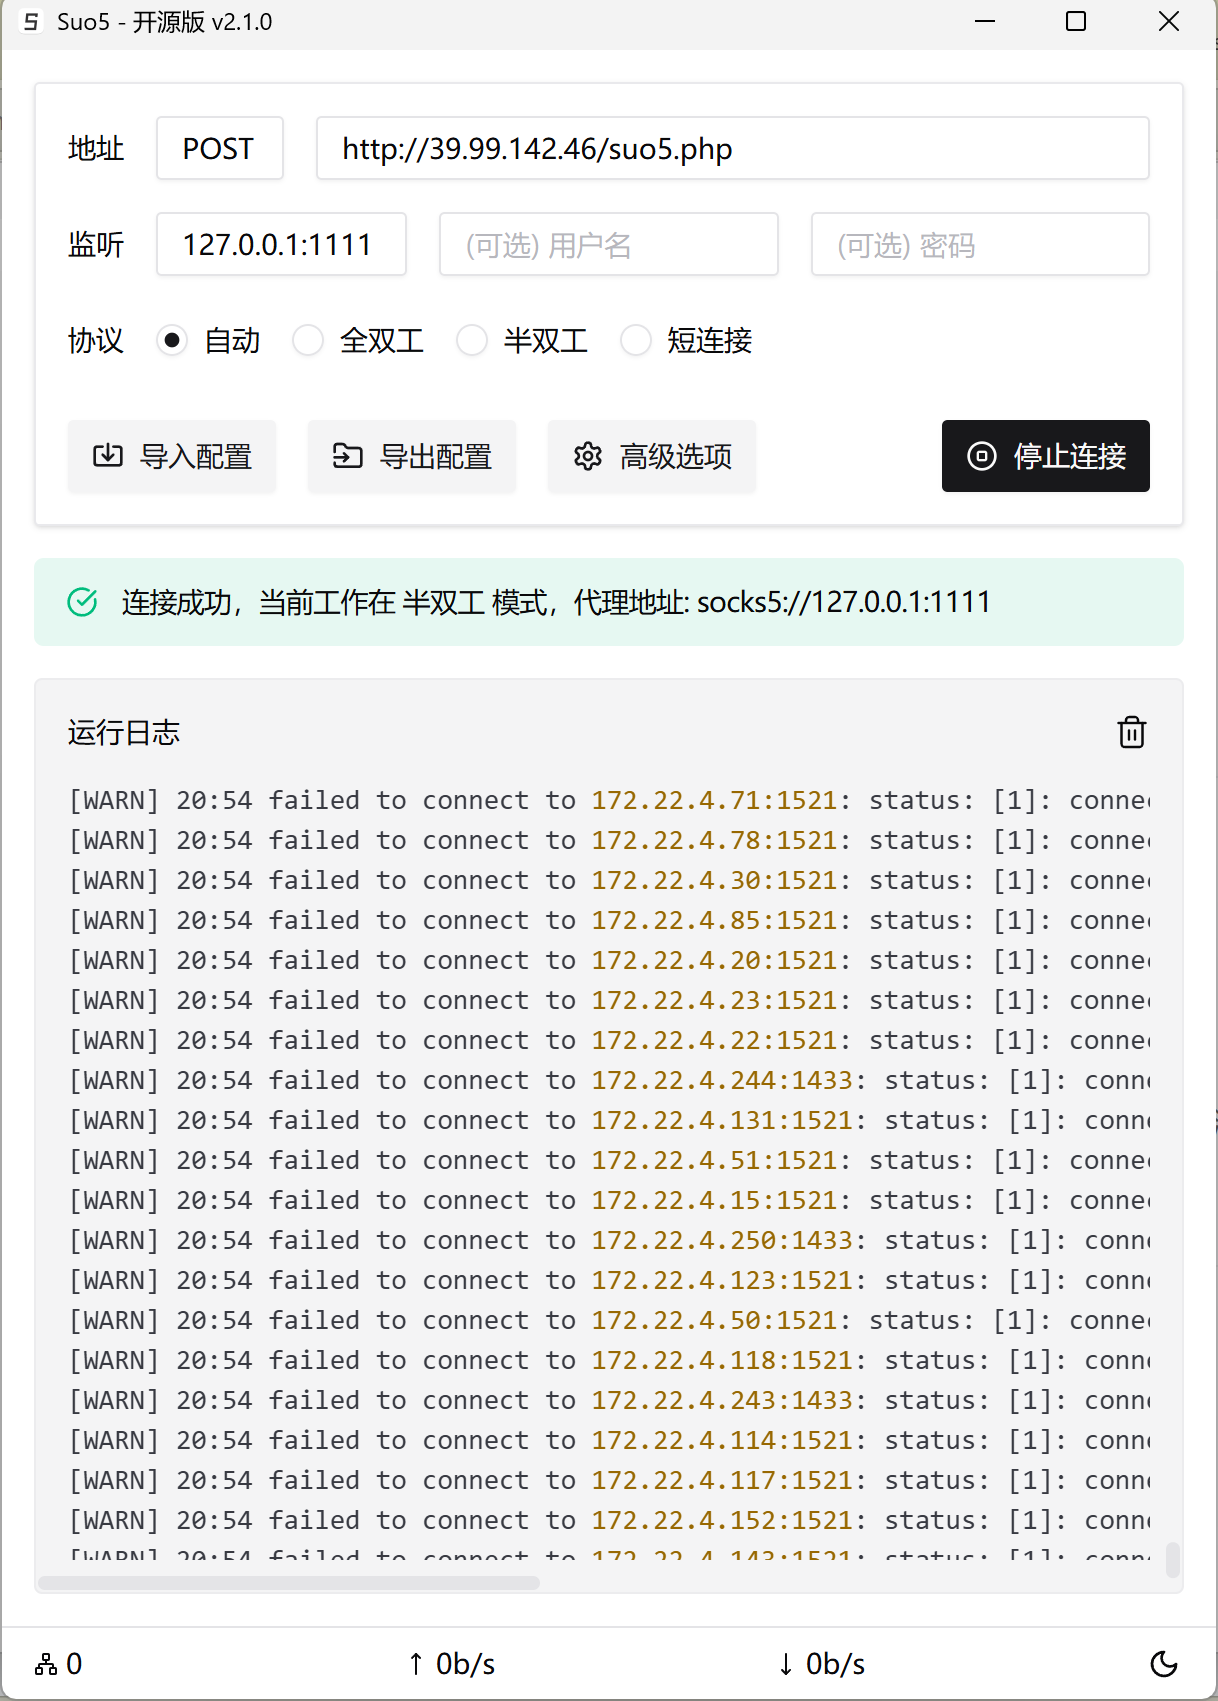This screenshot has width=1218, height=1701.
Task: Click the log entry for 172.22.4.50:1521
Action: click(609, 1320)
